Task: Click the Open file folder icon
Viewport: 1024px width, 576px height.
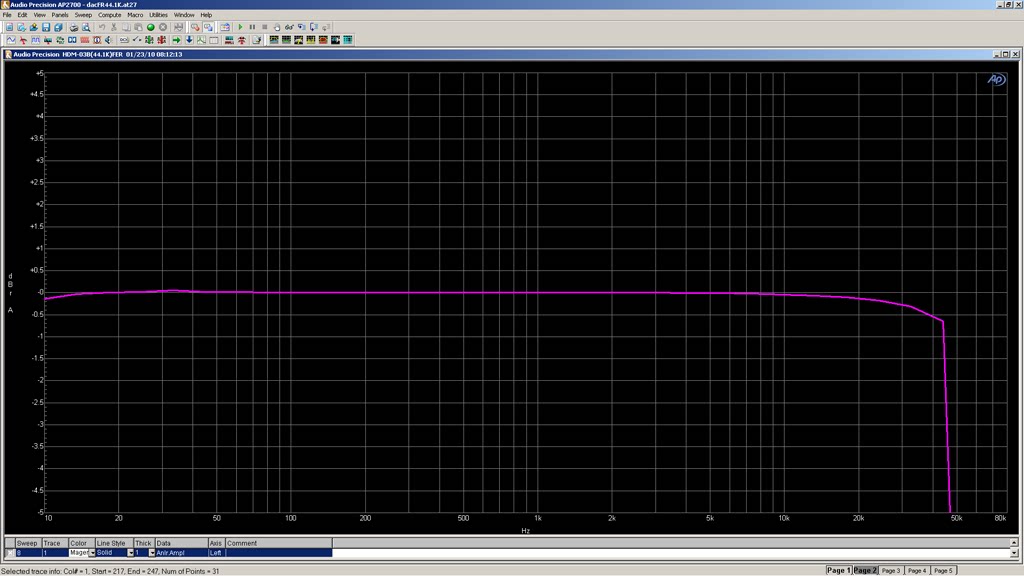Action: tap(34, 27)
